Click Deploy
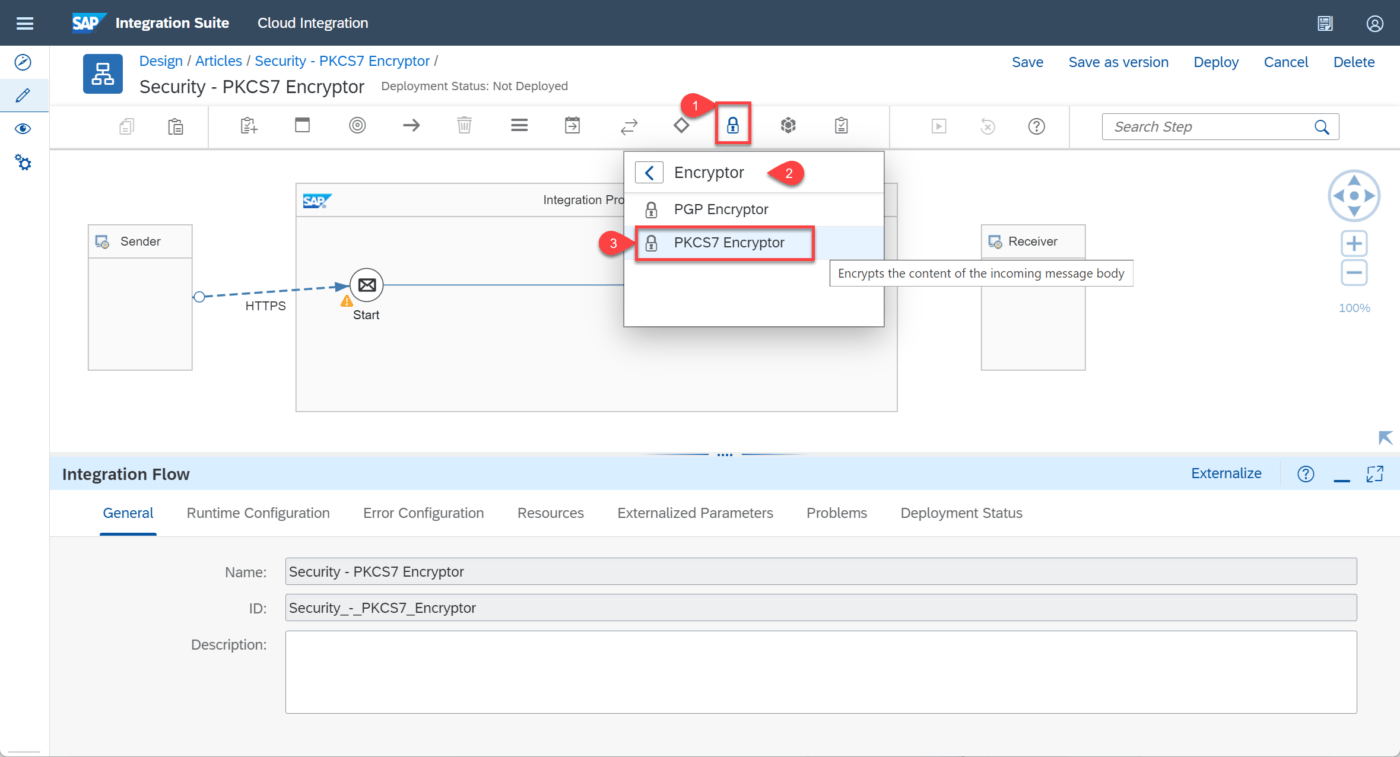 tap(1216, 62)
